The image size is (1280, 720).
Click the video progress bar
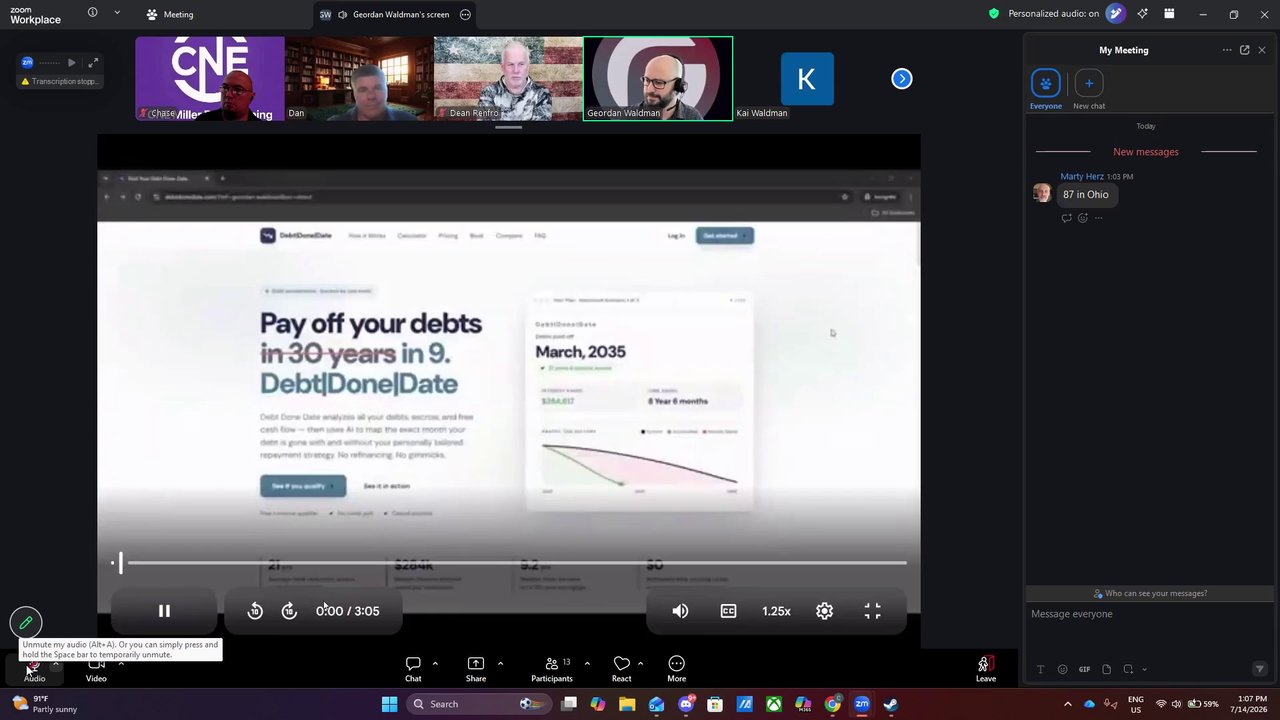click(512, 563)
